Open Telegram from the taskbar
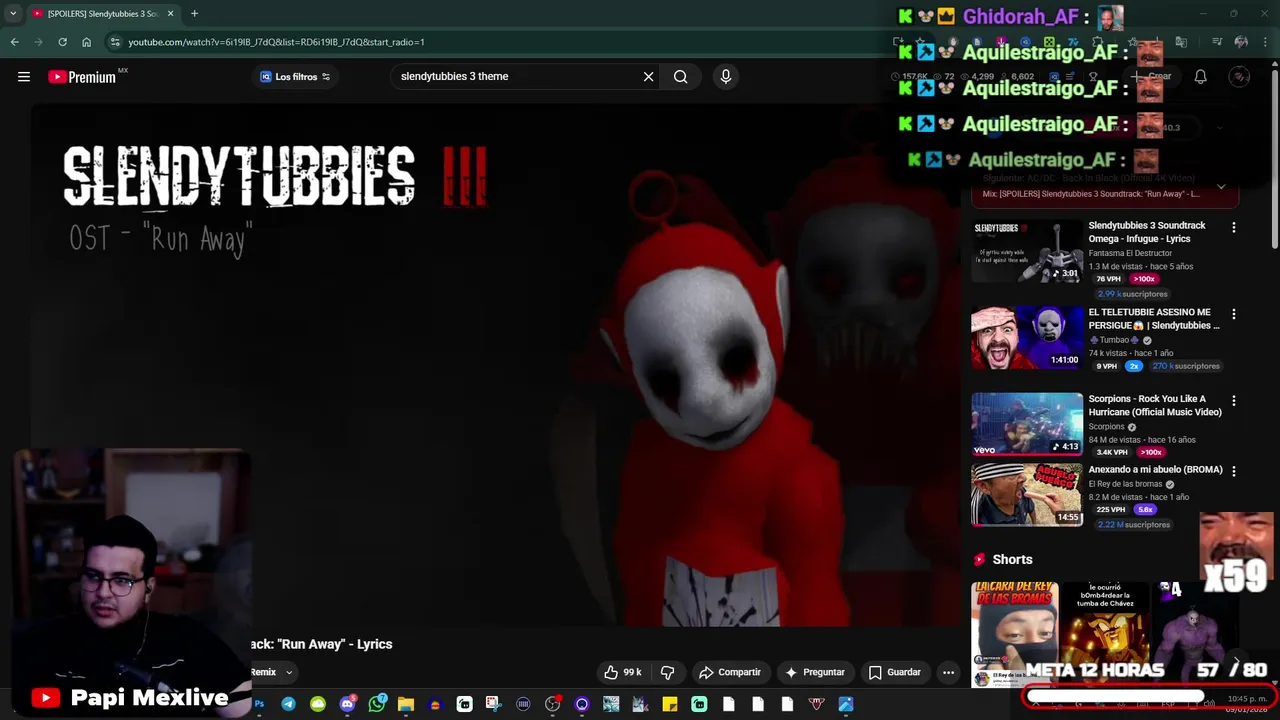Image resolution: width=1280 pixels, height=720 pixels. [x=288, y=704]
